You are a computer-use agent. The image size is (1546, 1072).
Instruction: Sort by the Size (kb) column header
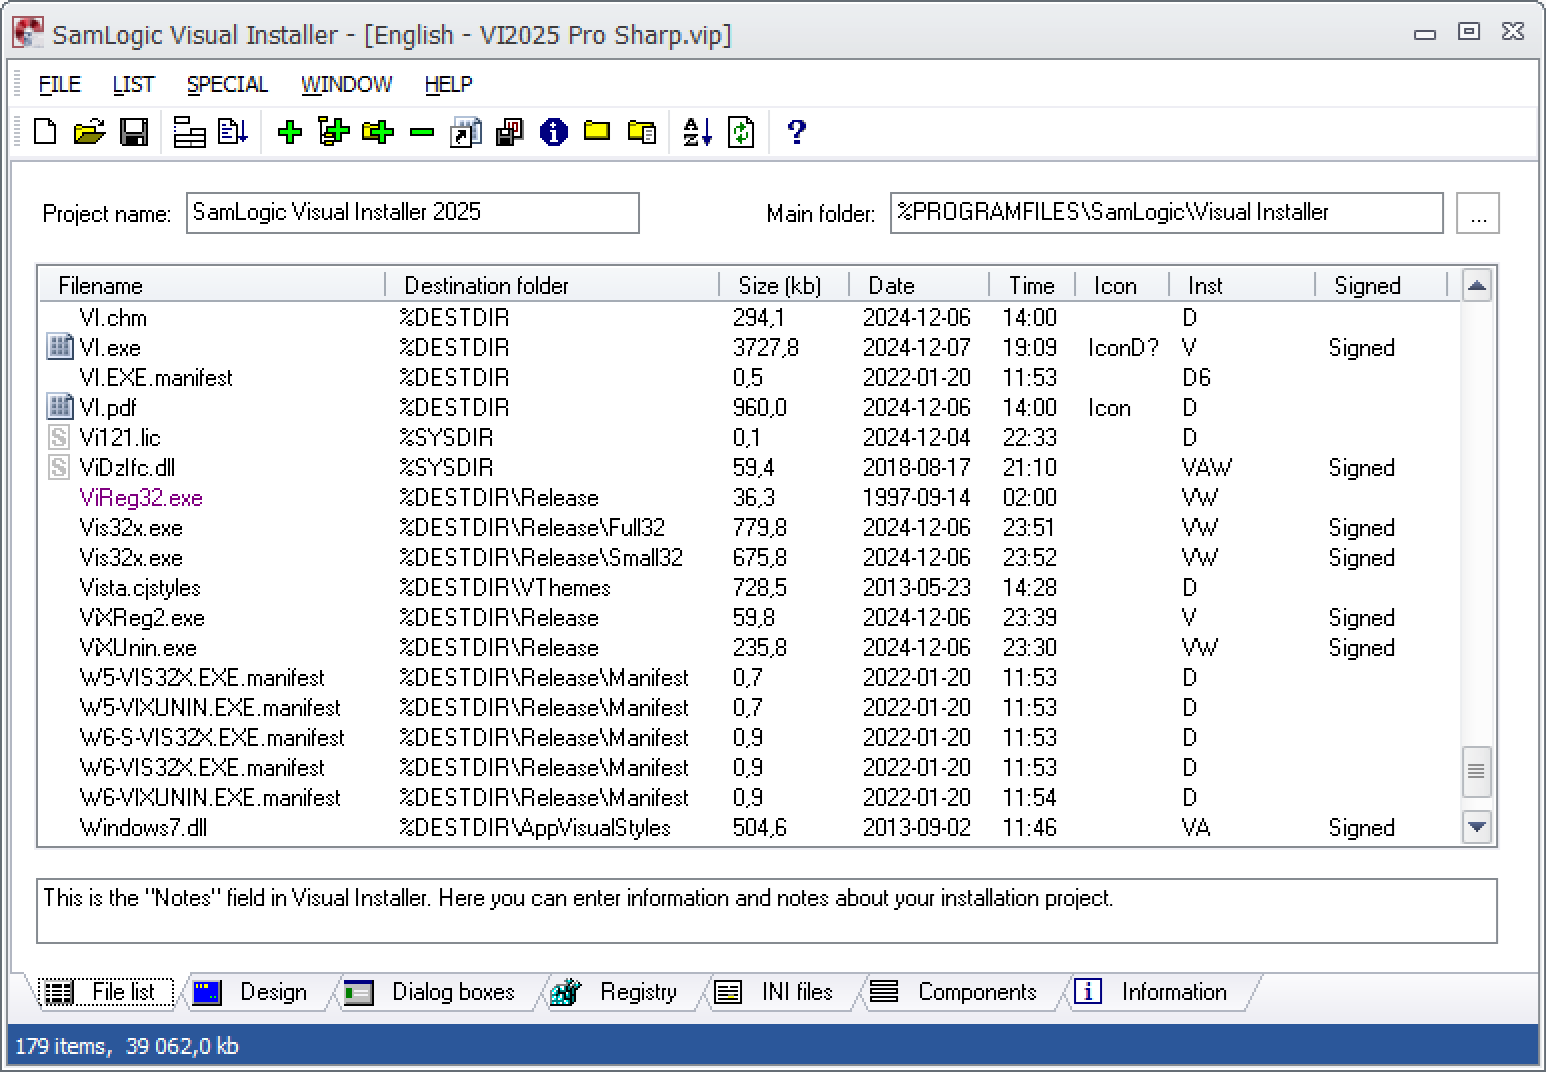tap(784, 285)
